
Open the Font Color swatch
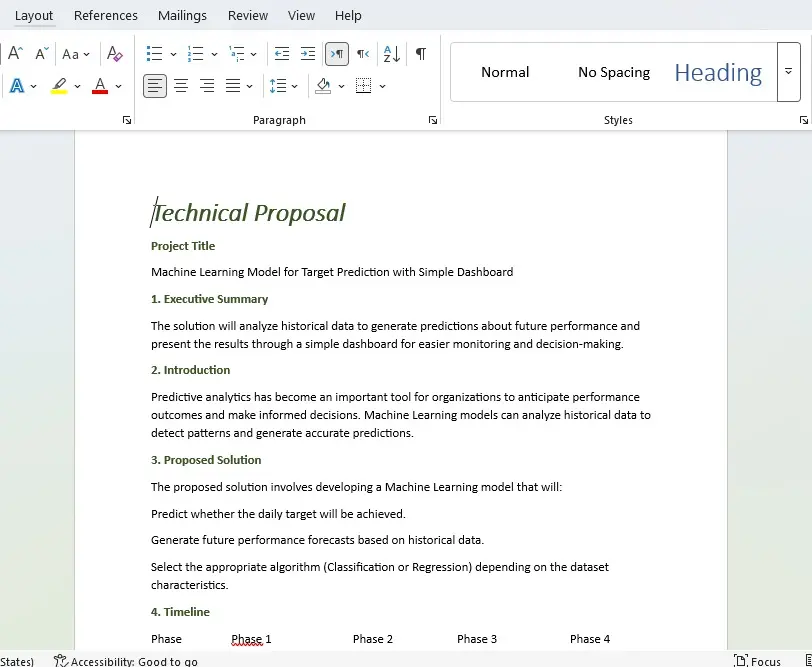tap(100, 86)
